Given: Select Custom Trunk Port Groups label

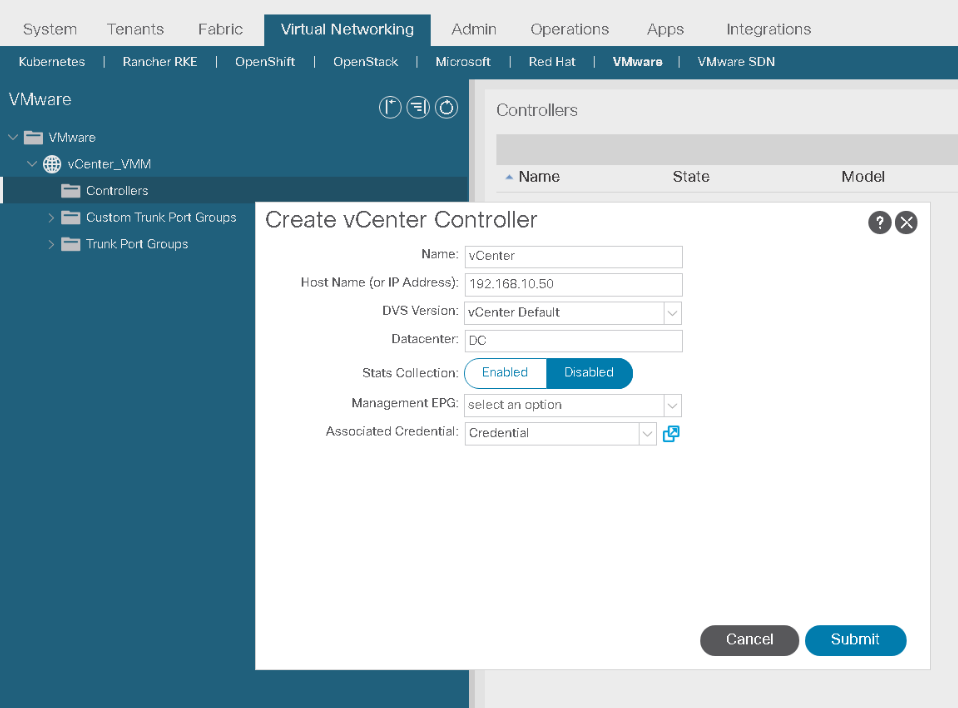Looking at the screenshot, I should tap(161, 217).
